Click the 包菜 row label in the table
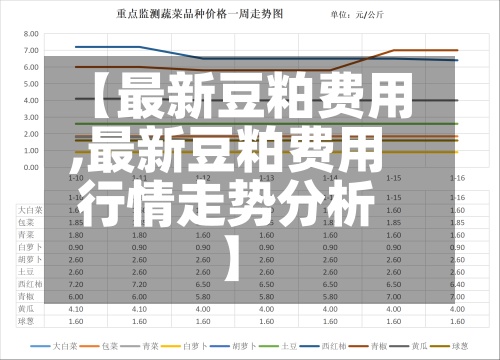 click(26, 222)
